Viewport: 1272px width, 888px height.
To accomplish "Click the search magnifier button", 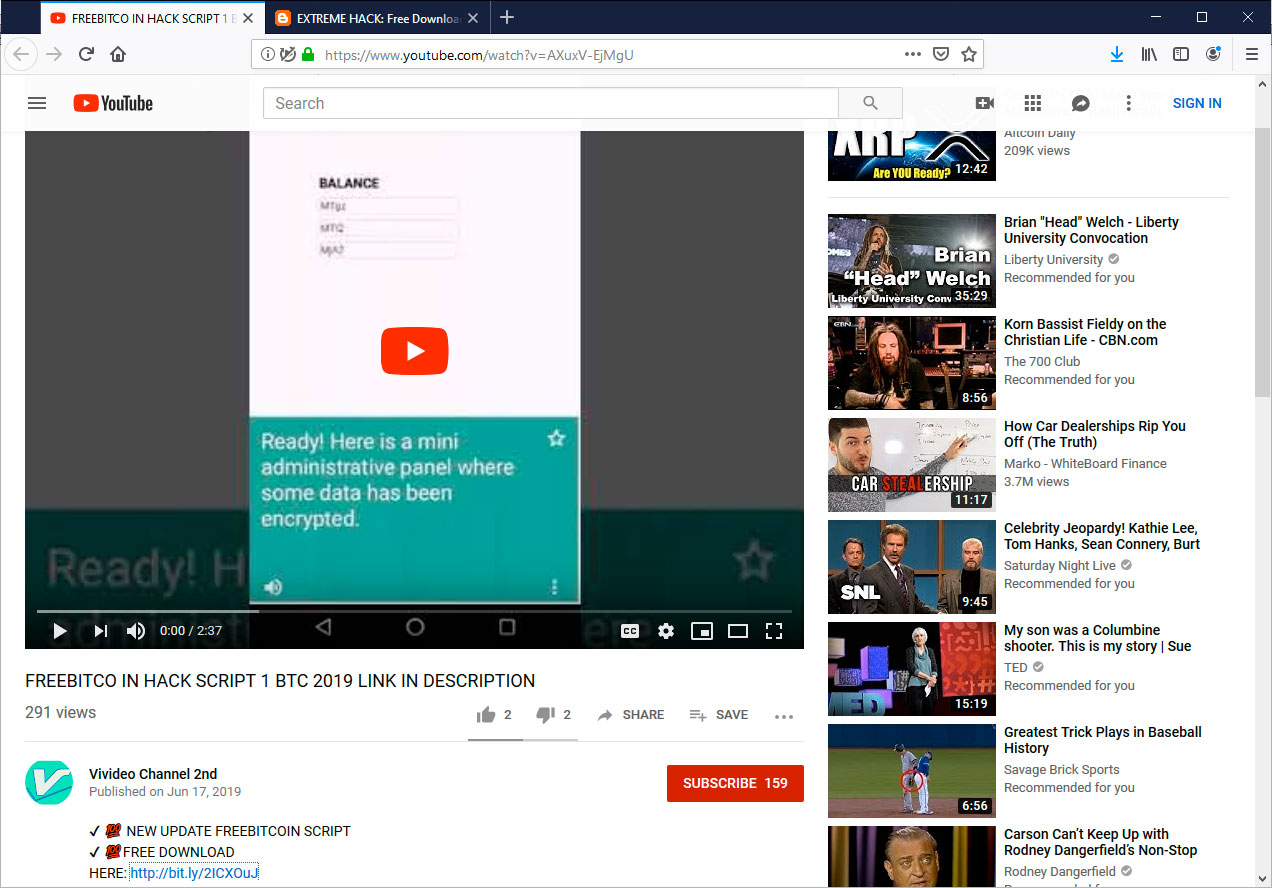I will pyautogui.click(x=870, y=103).
